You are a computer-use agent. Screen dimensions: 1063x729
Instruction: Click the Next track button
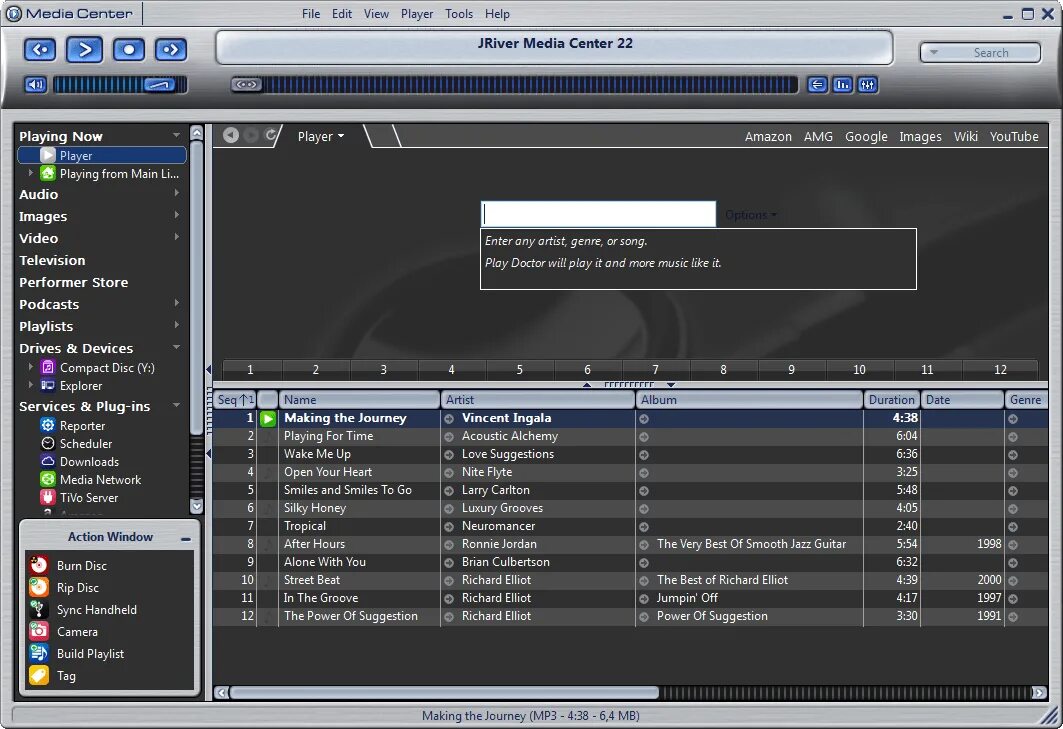click(171, 50)
